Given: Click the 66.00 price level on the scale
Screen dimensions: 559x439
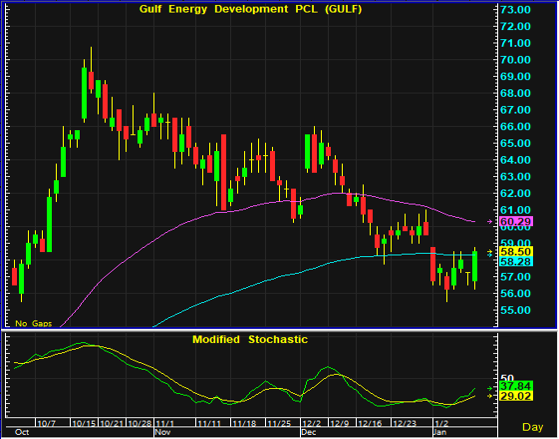Looking at the screenshot, I should pyautogui.click(x=515, y=127).
